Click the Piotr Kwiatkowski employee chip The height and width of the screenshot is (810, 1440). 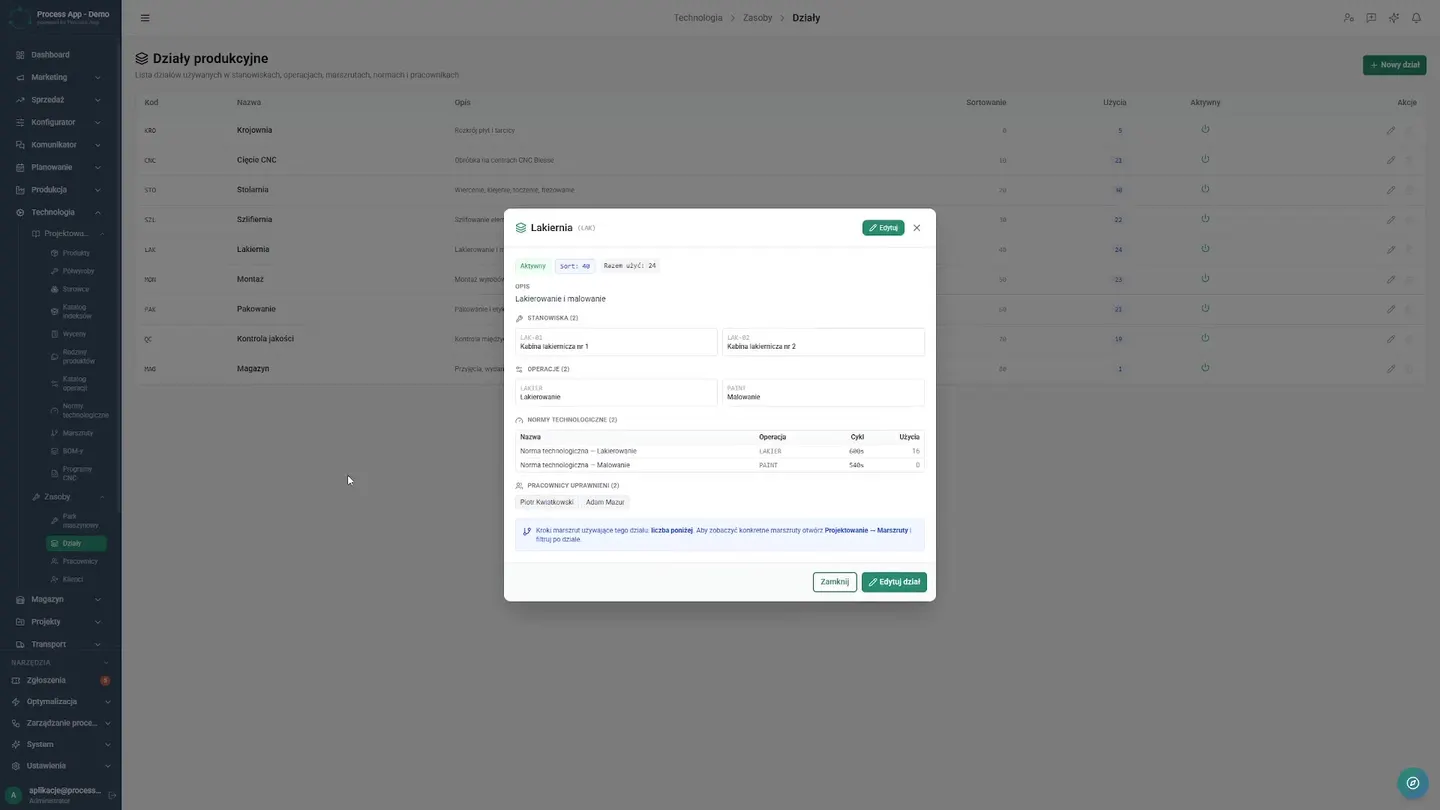pyautogui.click(x=547, y=502)
